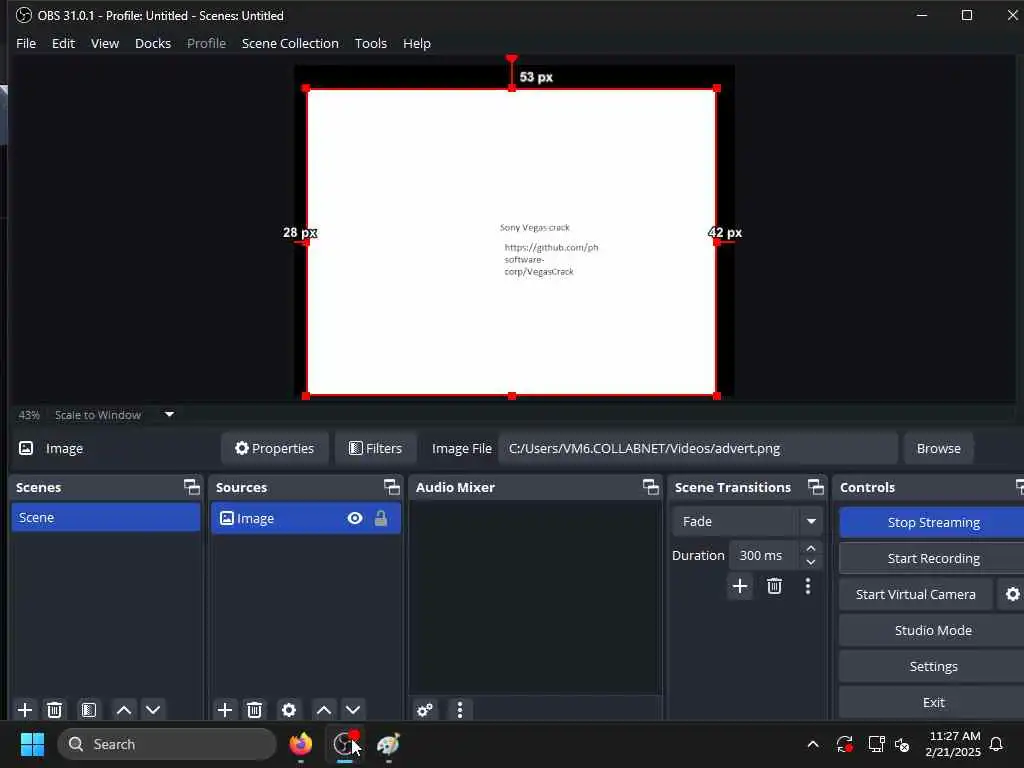1024x768 pixels.
Task: Click the Firefox taskbar icon
Action: (300, 744)
